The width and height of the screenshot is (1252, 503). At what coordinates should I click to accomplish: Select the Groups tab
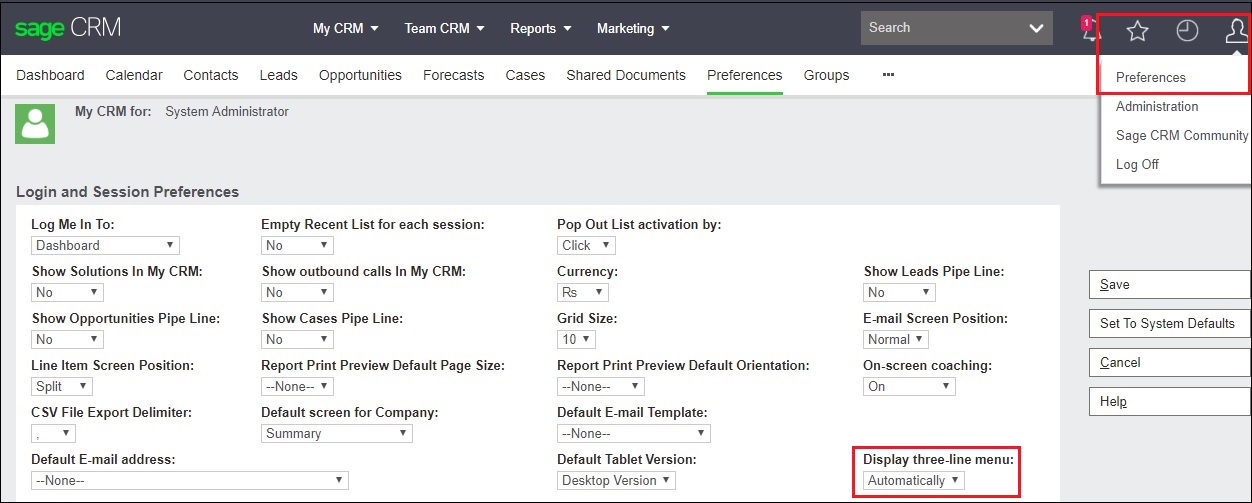pos(826,75)
